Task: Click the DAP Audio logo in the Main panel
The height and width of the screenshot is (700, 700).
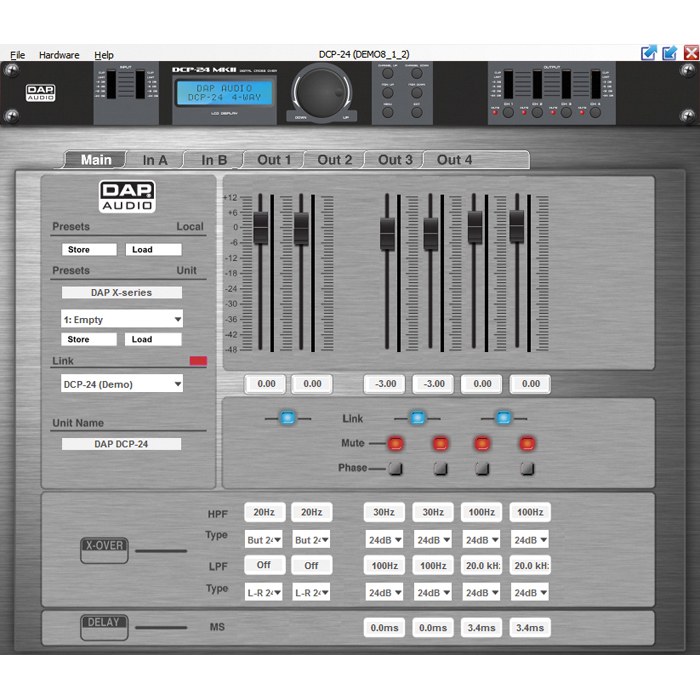Action: pyautogui.click(x=127, y=195)
